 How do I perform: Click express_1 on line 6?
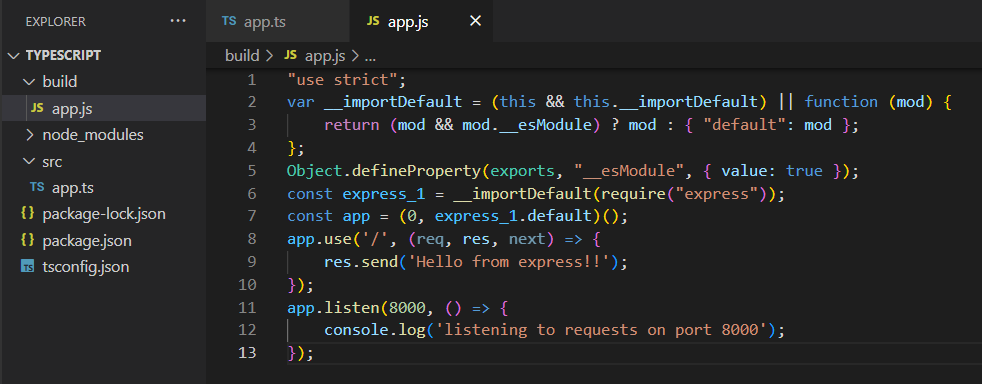click(x=384, y=194)
